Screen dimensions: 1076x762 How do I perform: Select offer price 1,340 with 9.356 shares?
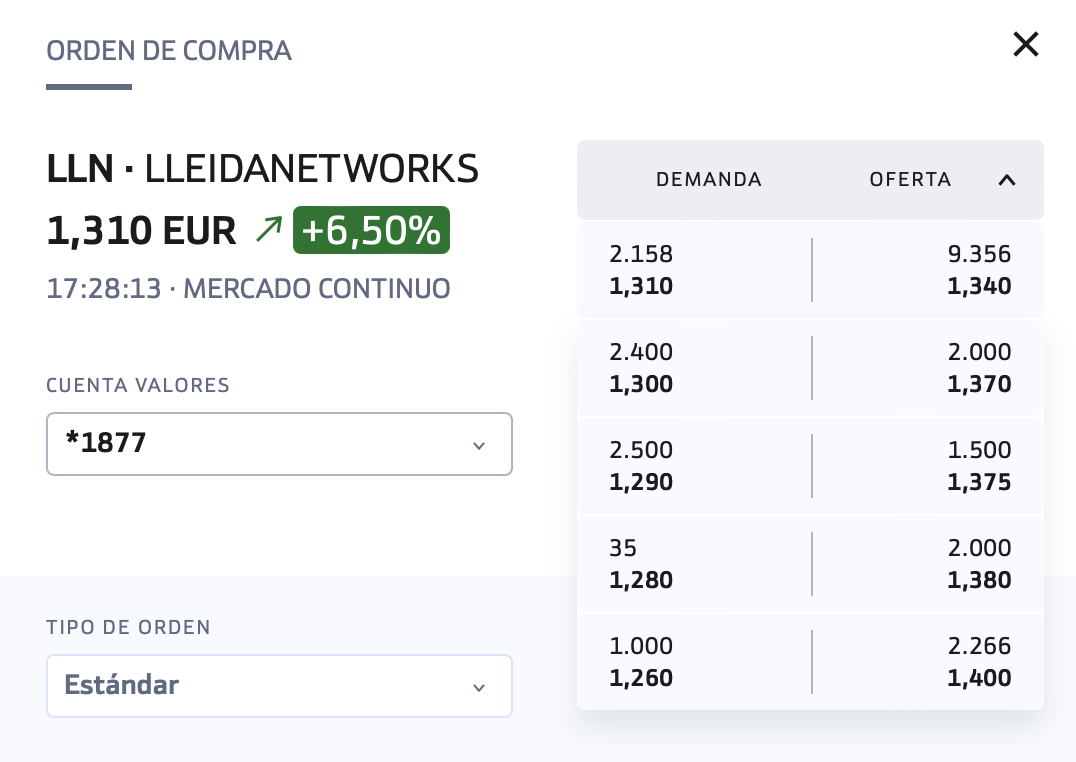[928, 270]
